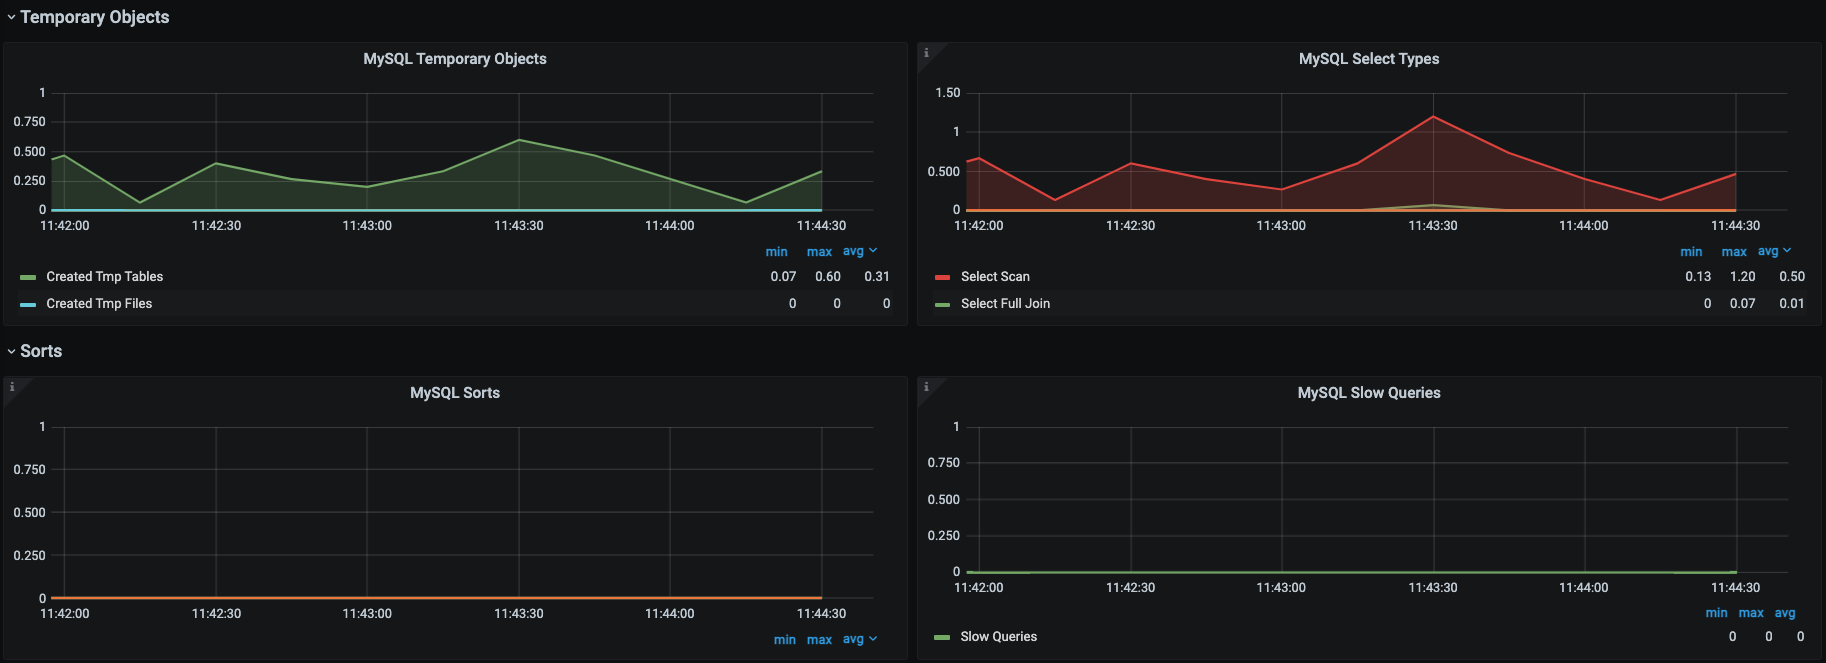Open the Temporary Objects row title
Screen dimensions: 1826x663
click(x=95, y=17)
